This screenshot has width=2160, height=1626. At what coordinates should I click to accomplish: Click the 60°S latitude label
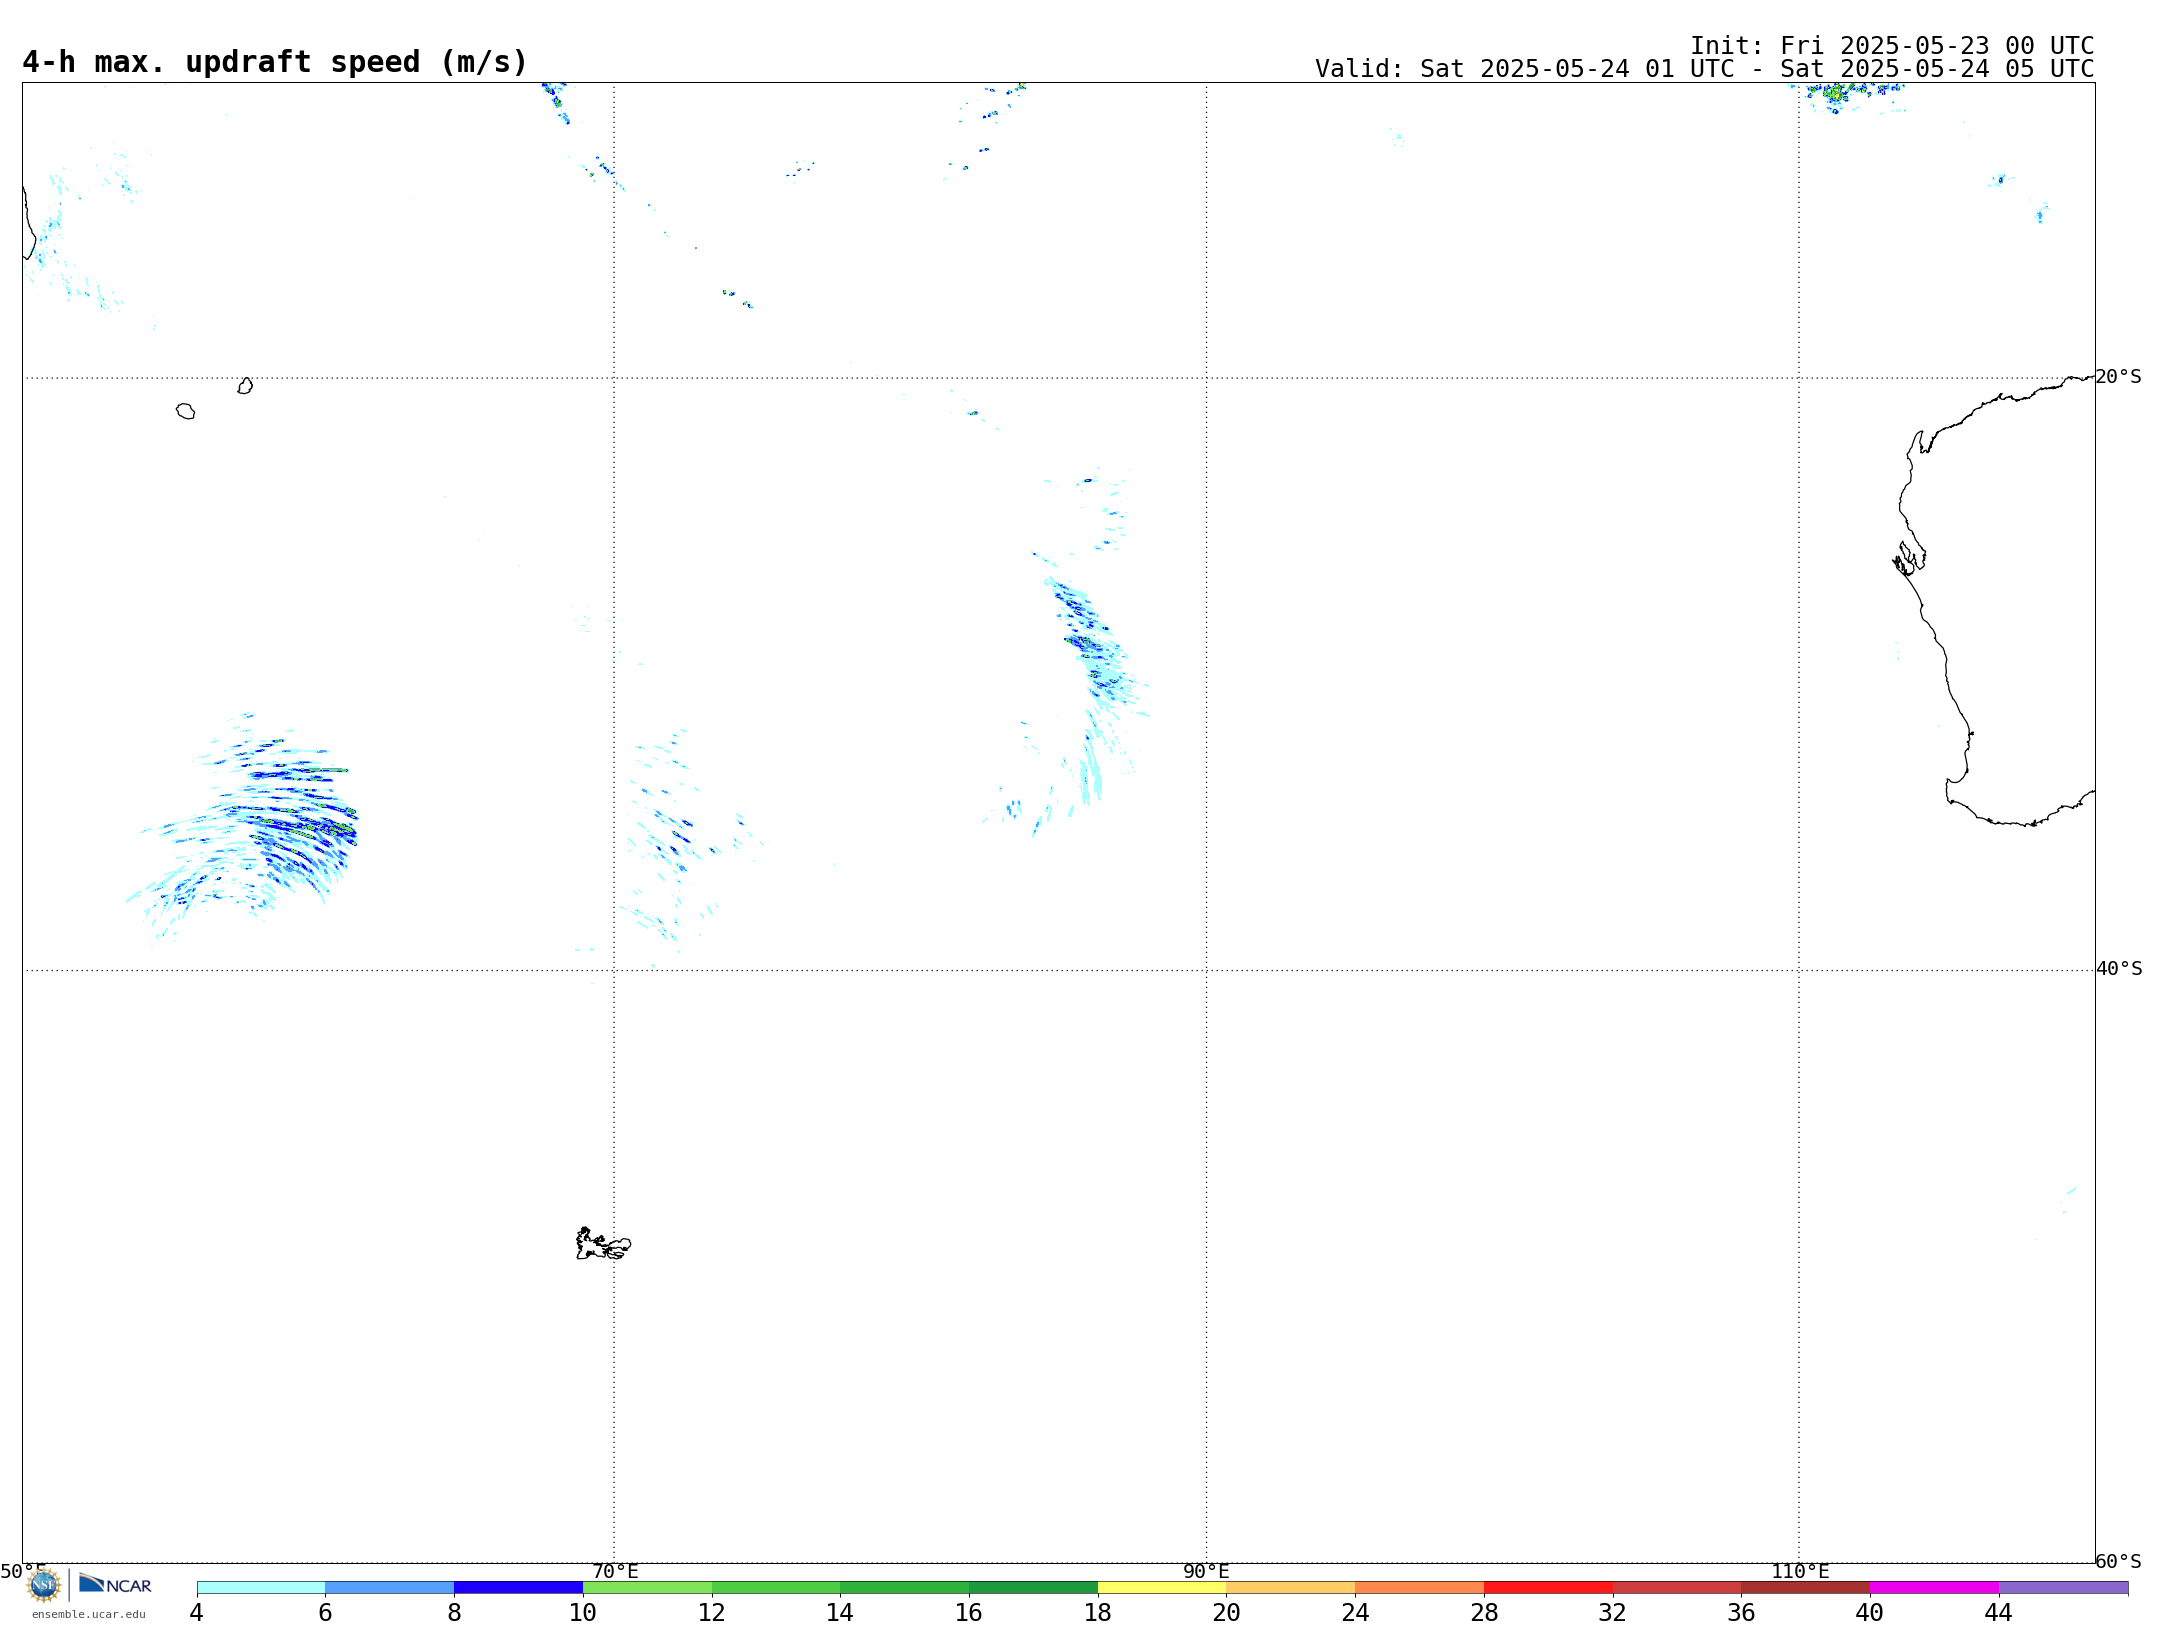[2118, 1561]
